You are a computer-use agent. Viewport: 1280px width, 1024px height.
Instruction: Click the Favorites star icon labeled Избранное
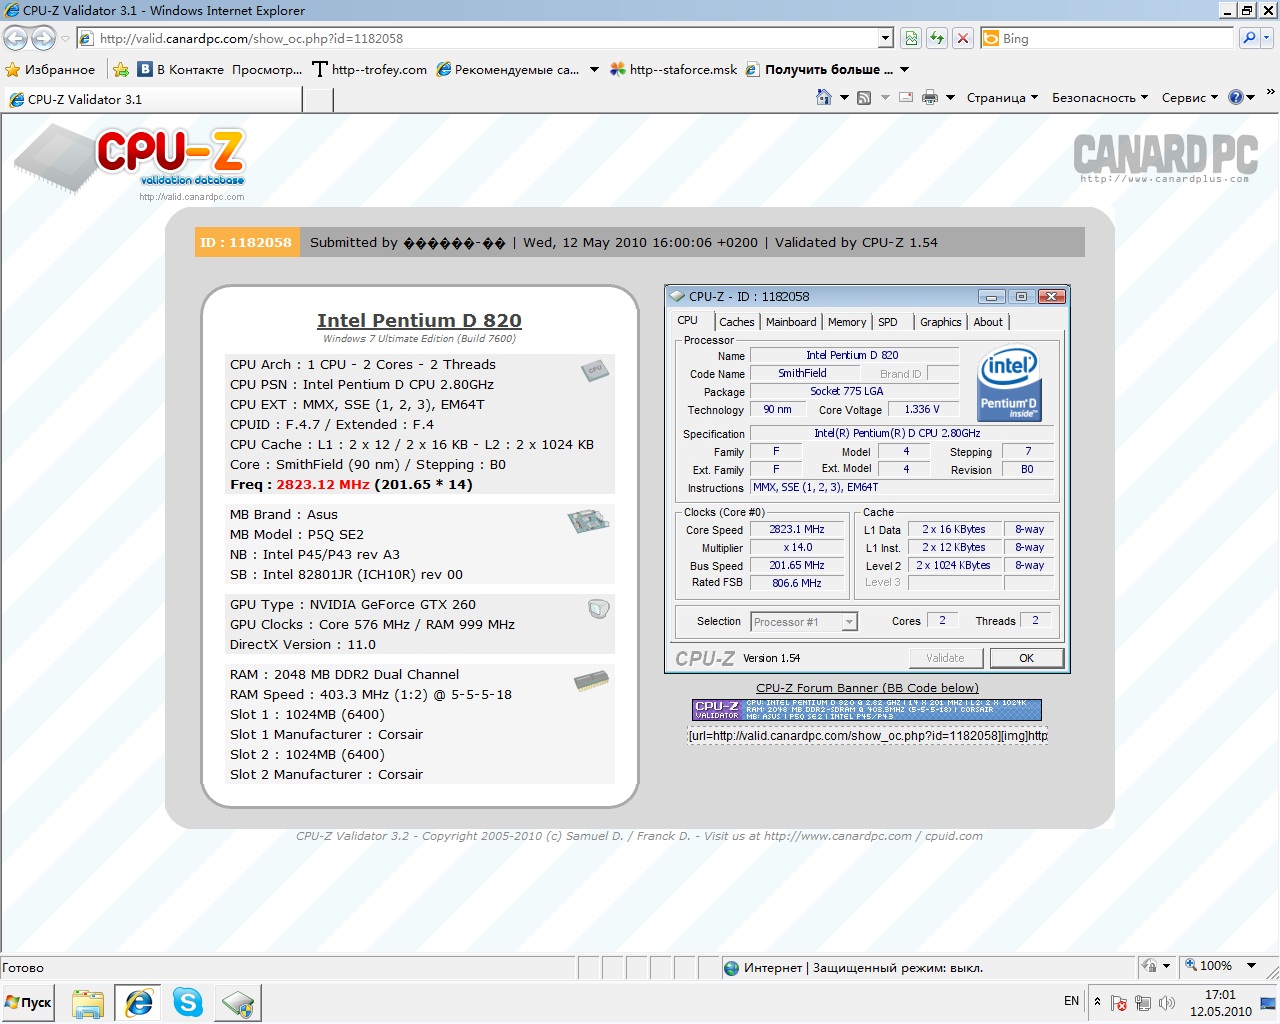[x=50, y=69]
